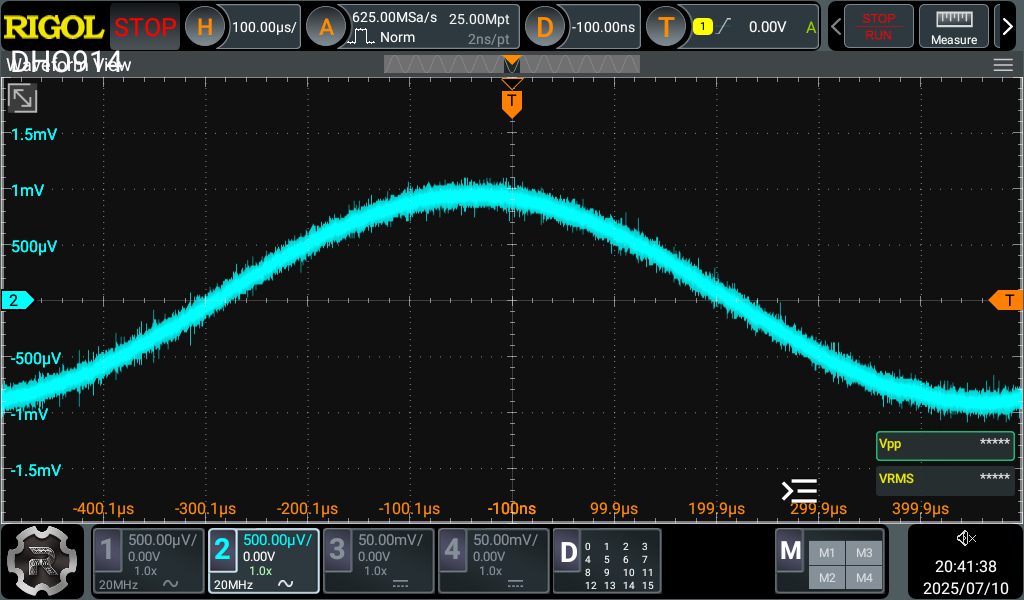Tap the yellow channel 1 trigger source badge
The width and height of the screenshot is (1024, 600).
(702, 27)
